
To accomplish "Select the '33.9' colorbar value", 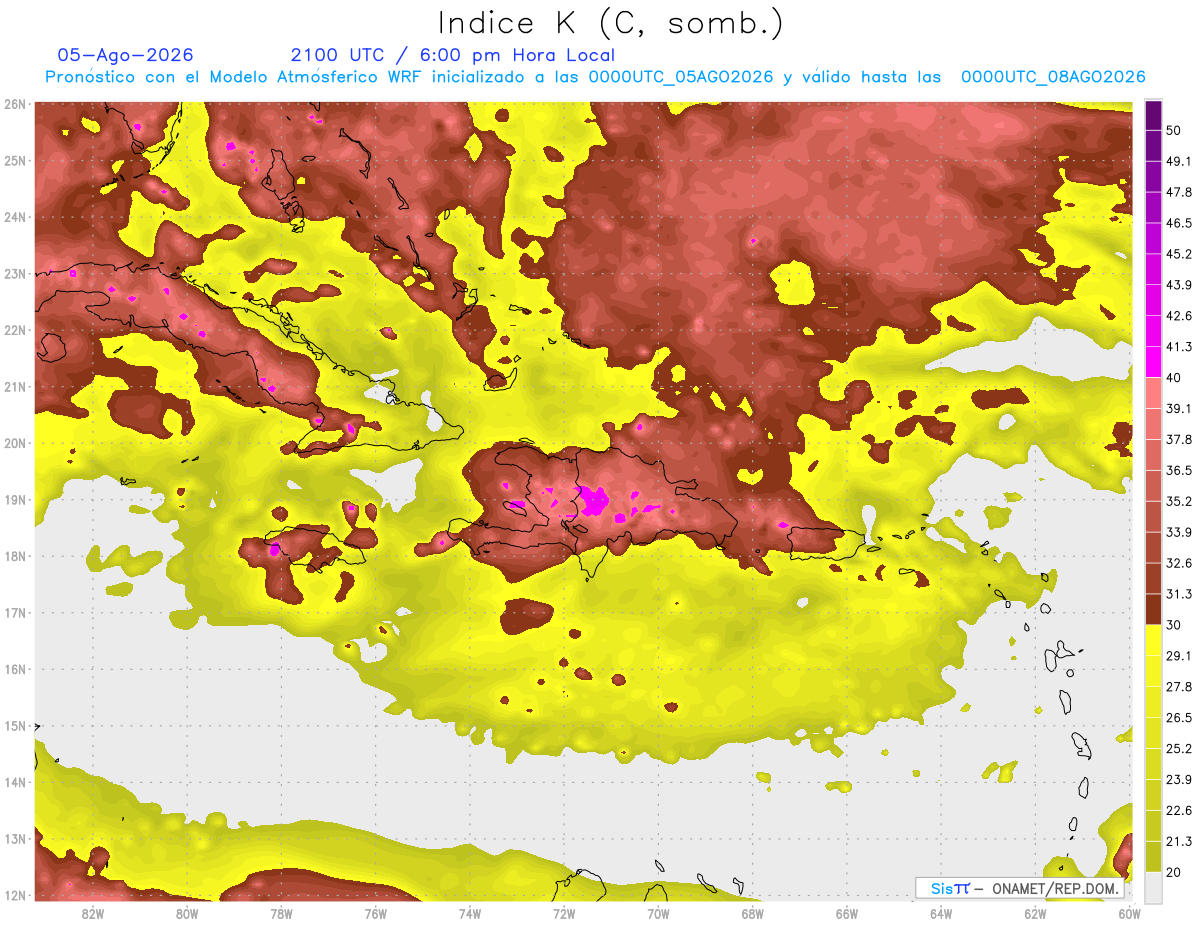I will tap(1178, 532).
